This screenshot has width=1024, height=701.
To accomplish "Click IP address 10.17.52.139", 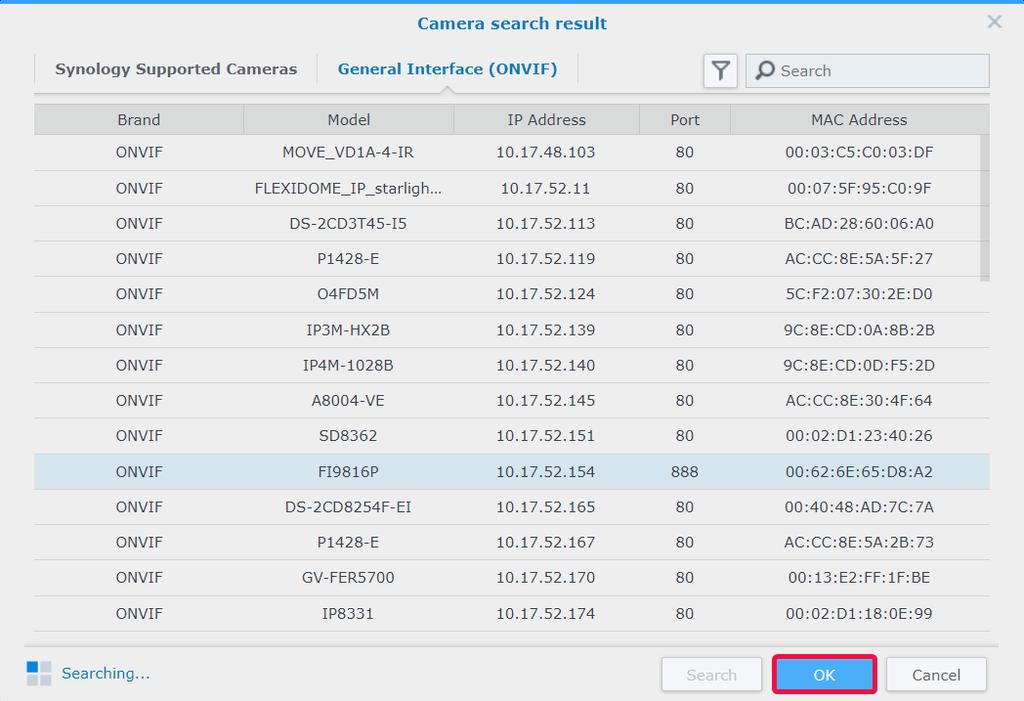I will 545,331.
